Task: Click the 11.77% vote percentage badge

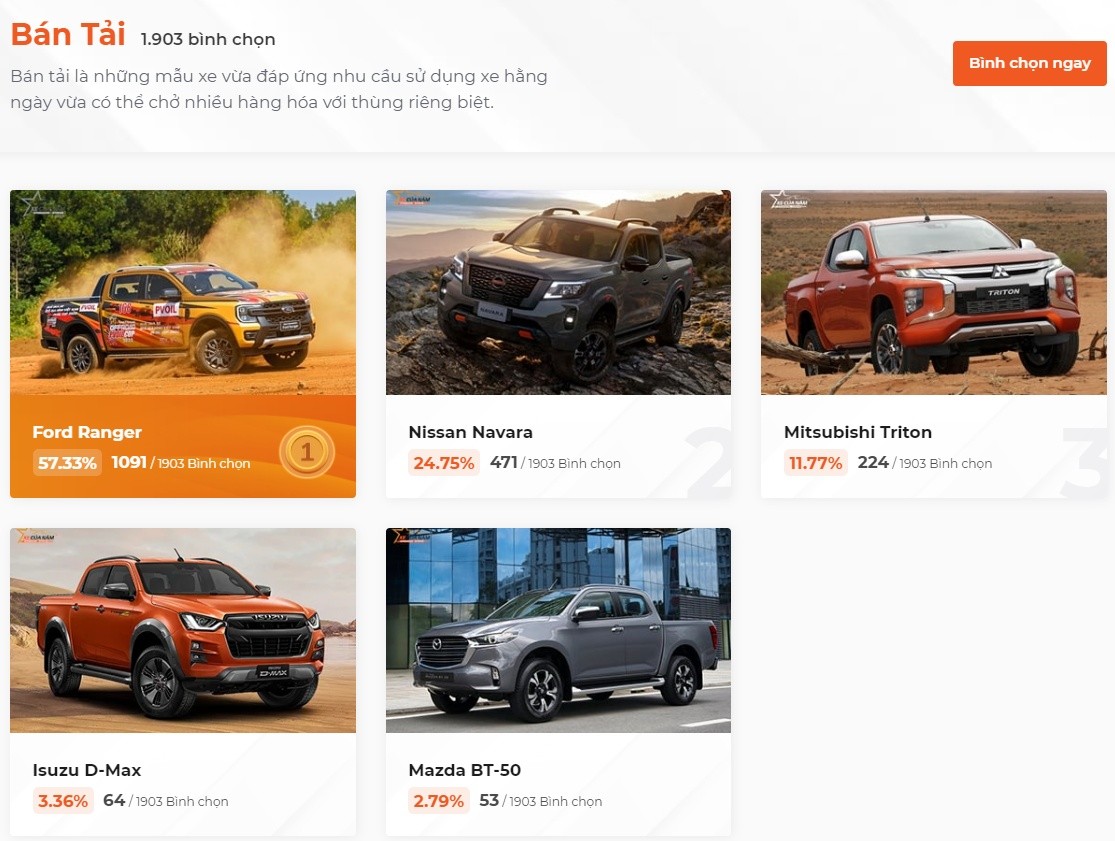Action: (x=815, y=463)
